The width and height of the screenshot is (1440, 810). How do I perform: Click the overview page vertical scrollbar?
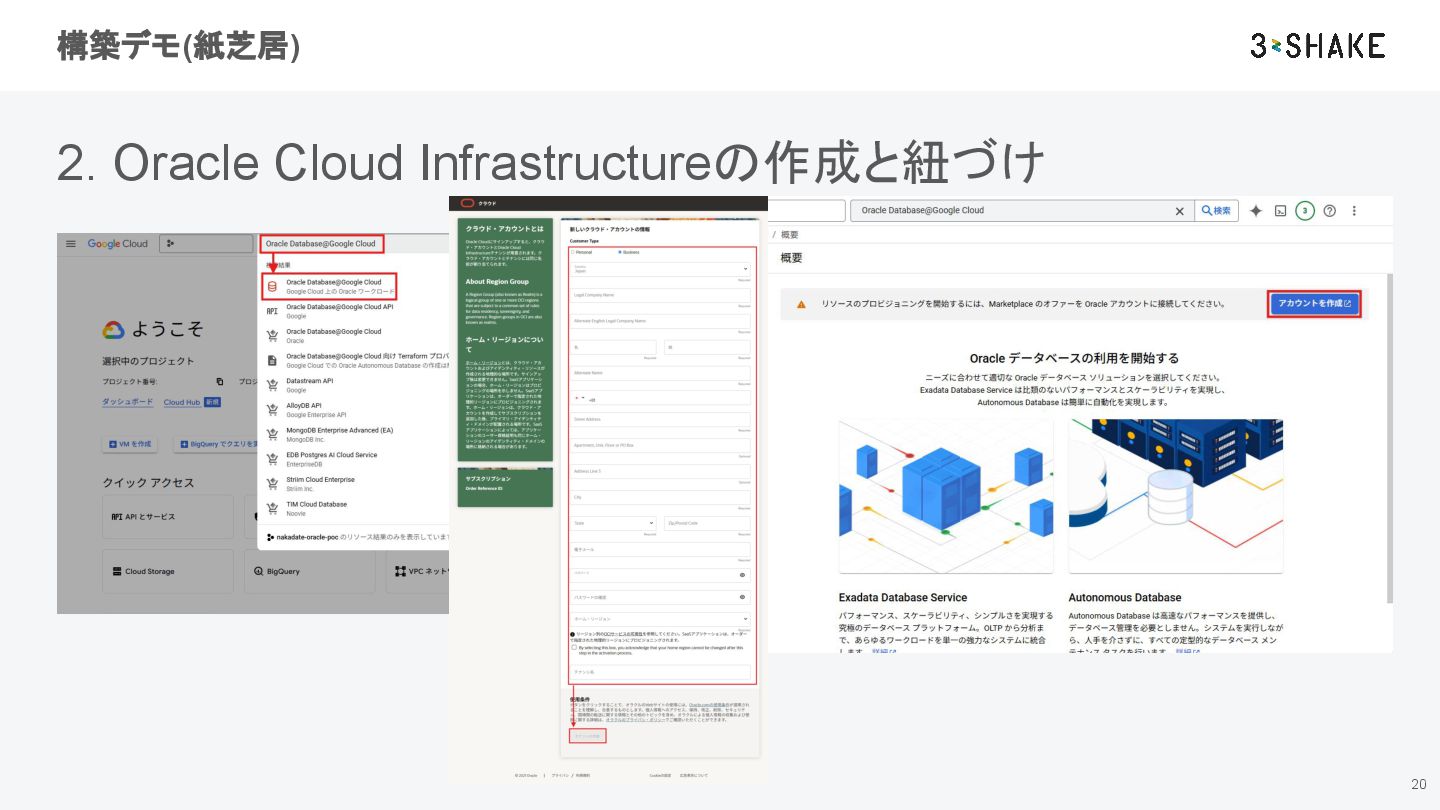click(x=1388, y=438)
